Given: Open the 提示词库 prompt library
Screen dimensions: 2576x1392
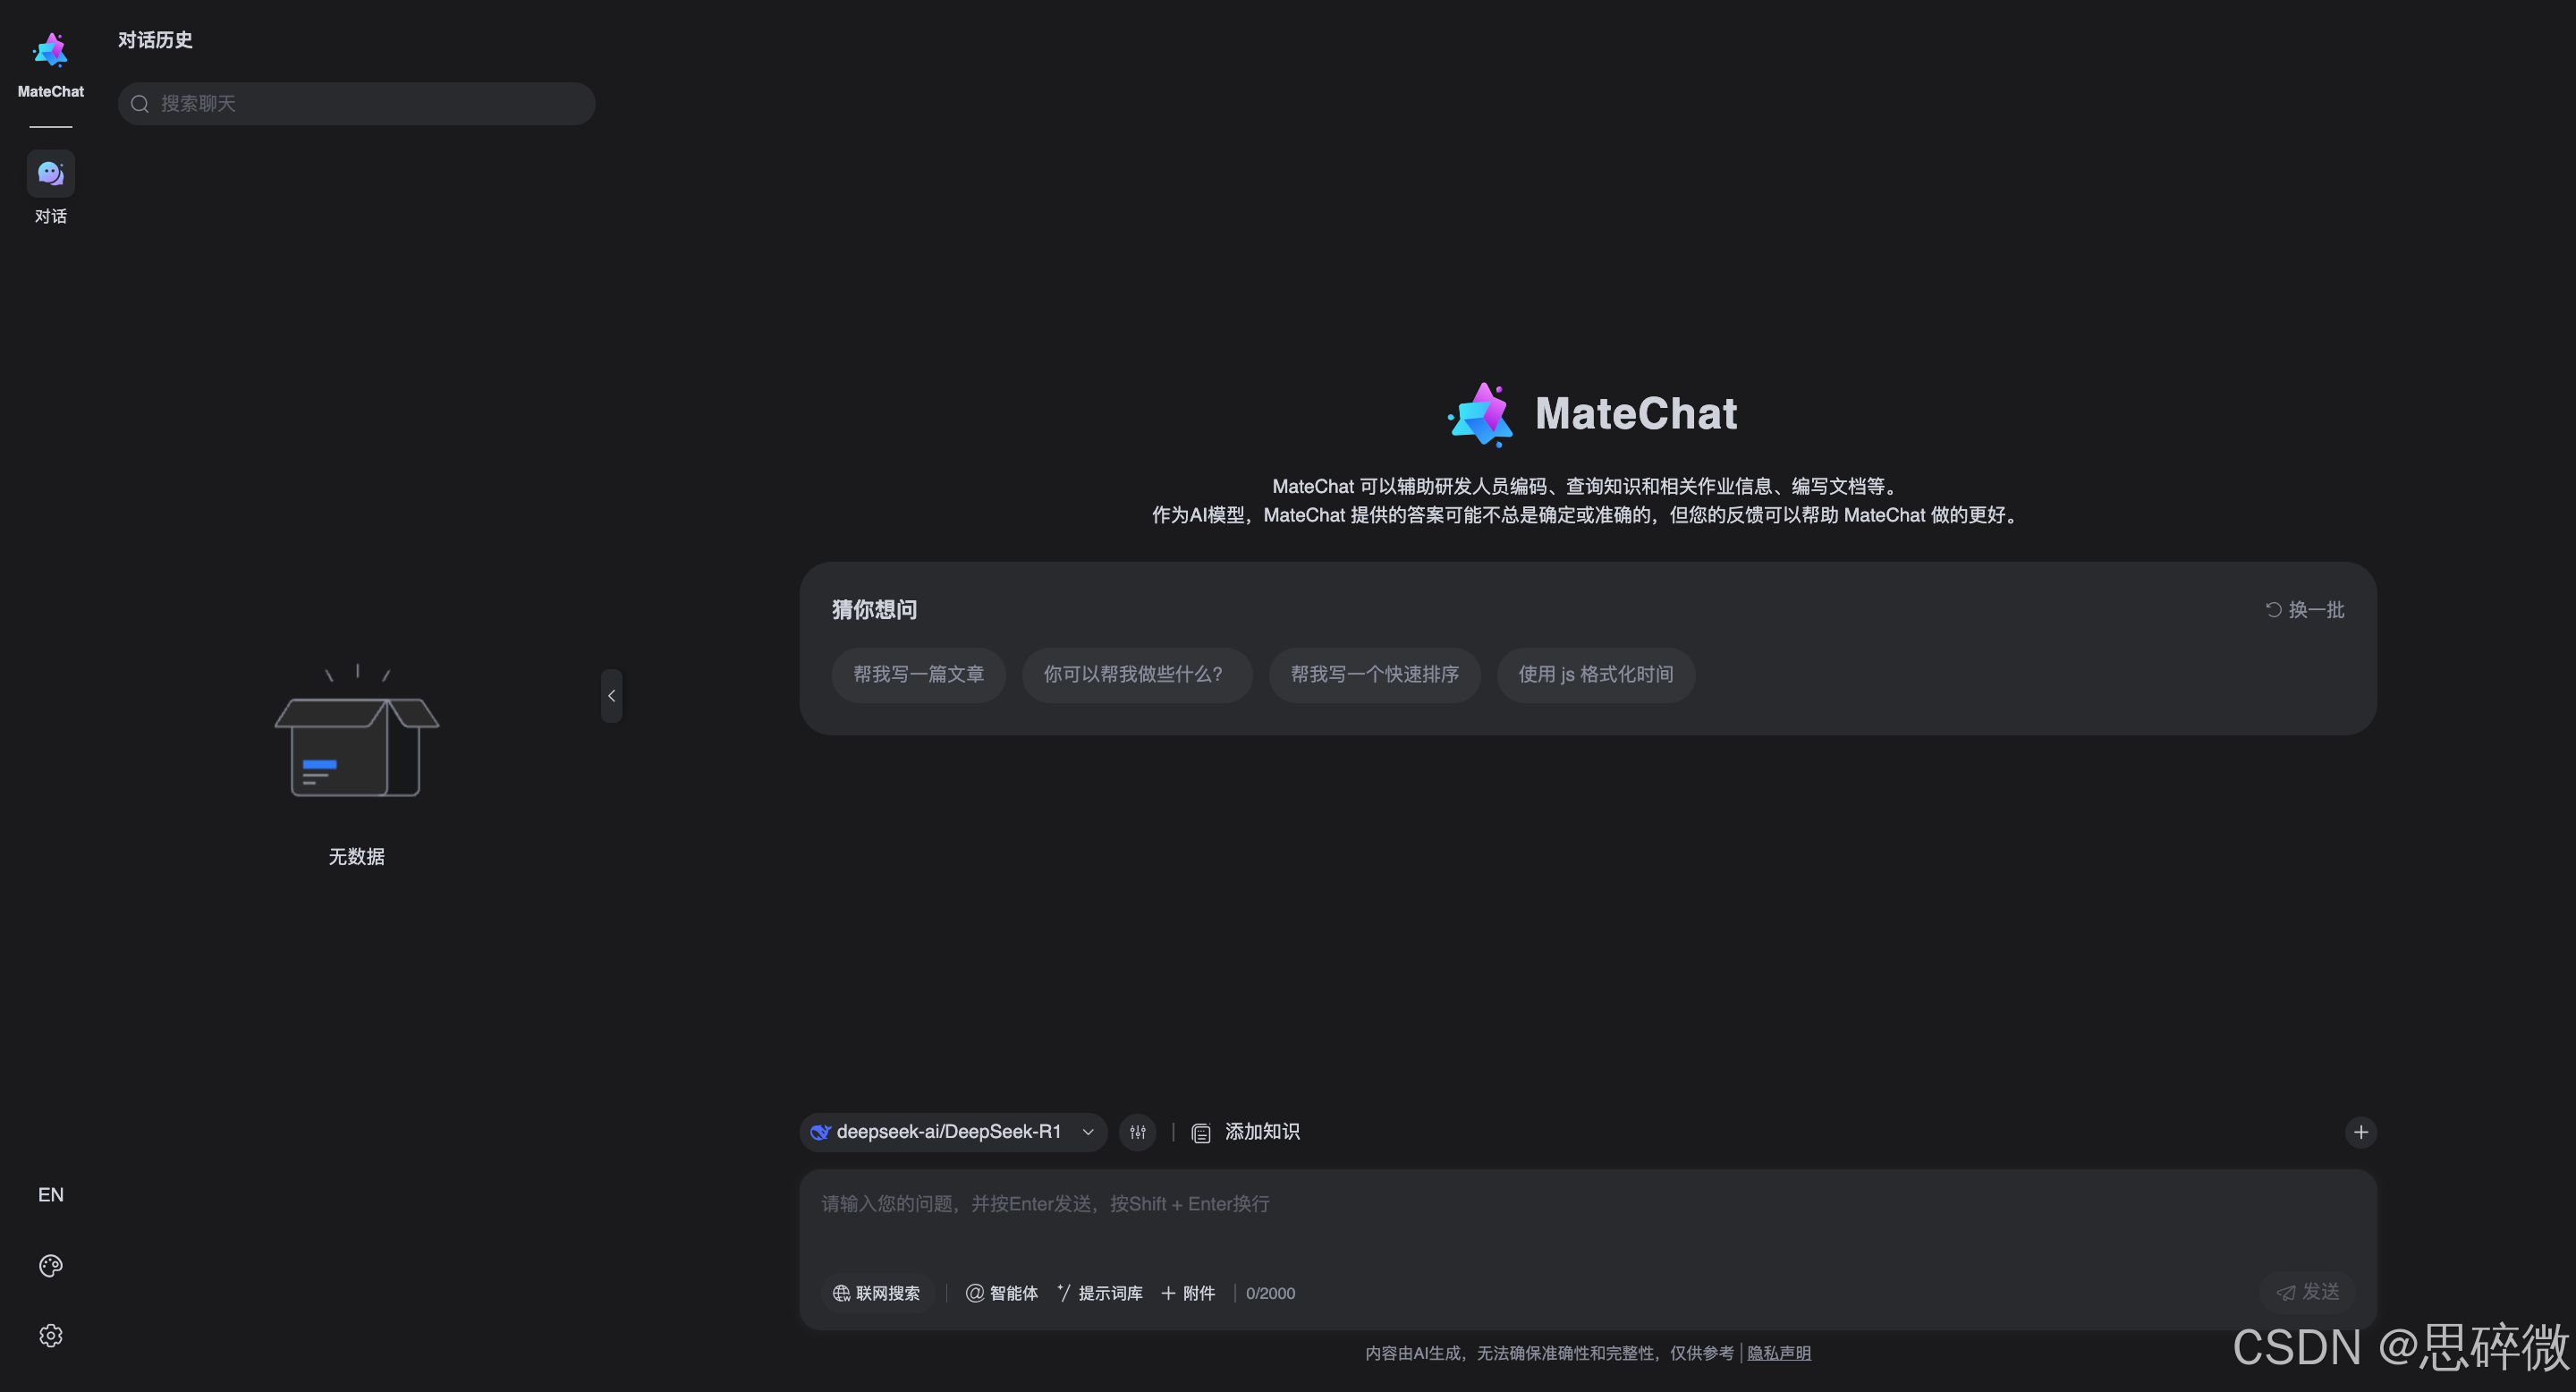Looking at the screenshot, I should coord(1099,1293).
